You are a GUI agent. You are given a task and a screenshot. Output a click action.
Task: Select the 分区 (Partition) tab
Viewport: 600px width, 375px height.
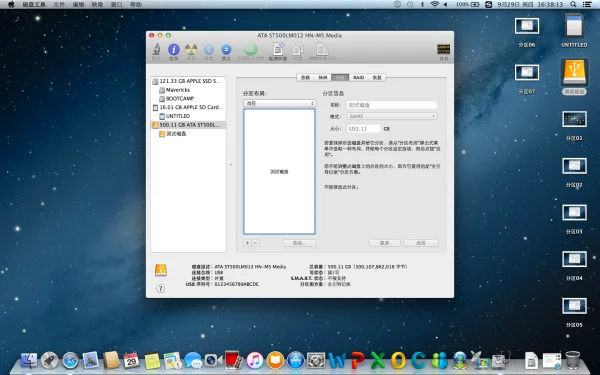tap(340, 78)
